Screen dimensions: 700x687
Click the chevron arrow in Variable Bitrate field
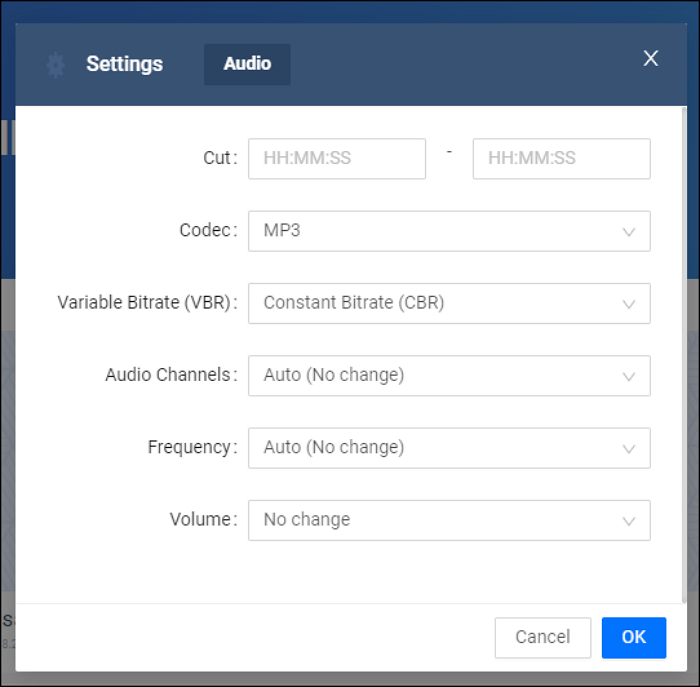point(629,304)
